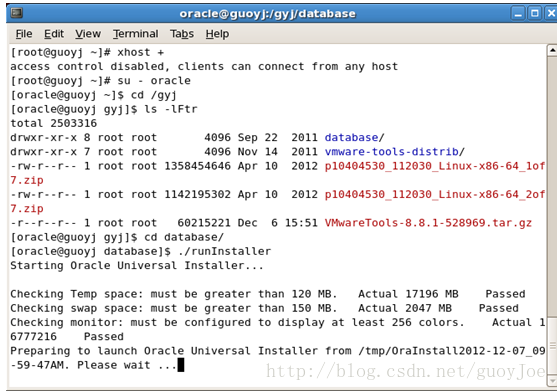Click the title bar text oracle@guoyj:/gyj/database
The width and height of the screenshot is (557, 391).
tap(267, 13)
